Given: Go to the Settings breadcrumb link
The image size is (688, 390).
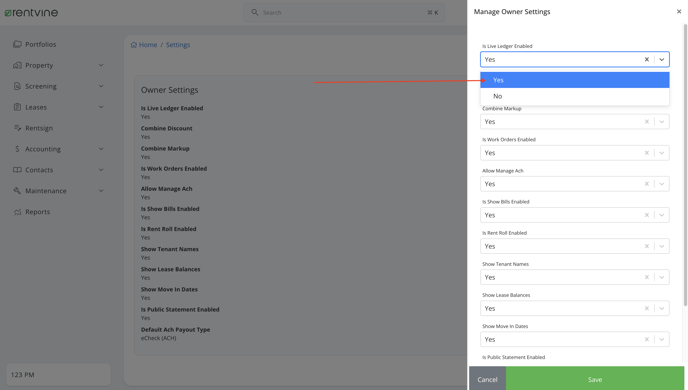Looking at the screenshot, I should (178, 45).
